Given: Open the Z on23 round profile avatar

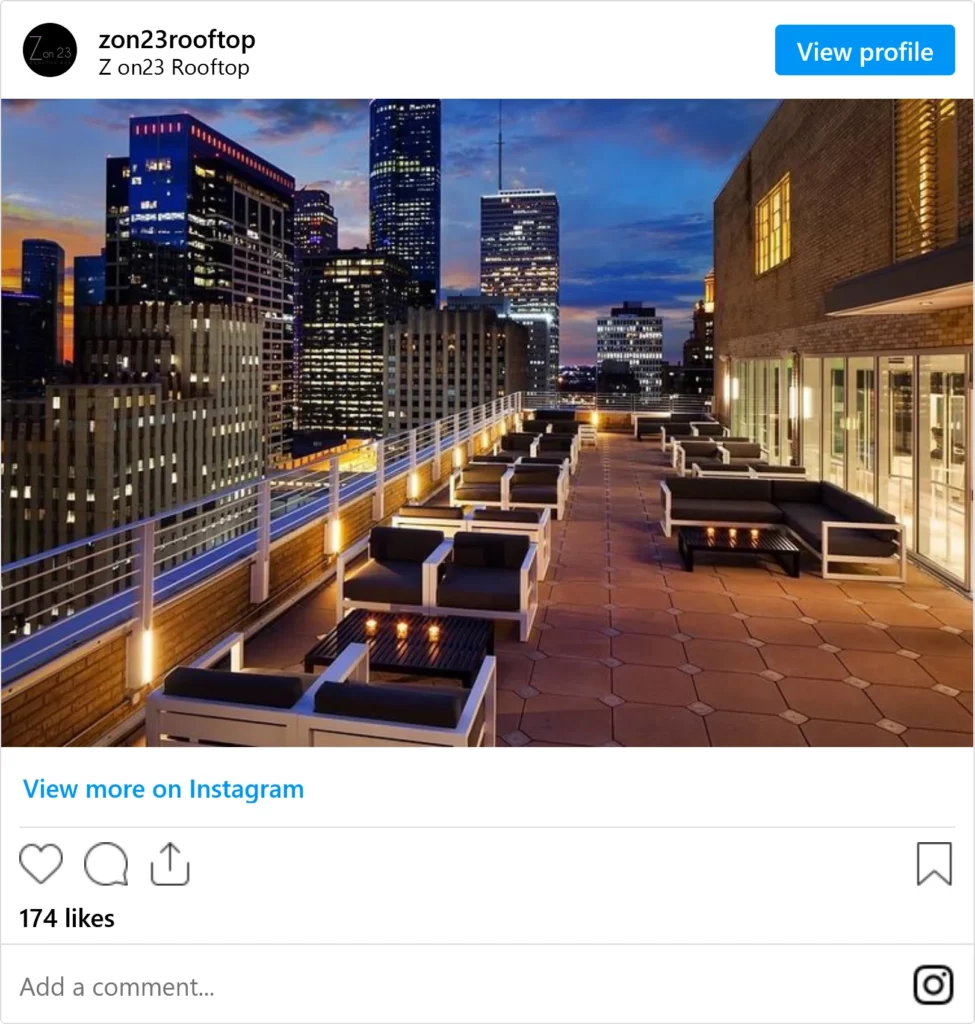Looking at the screenshot, I should pyautogui.click(x=50, y=50).
